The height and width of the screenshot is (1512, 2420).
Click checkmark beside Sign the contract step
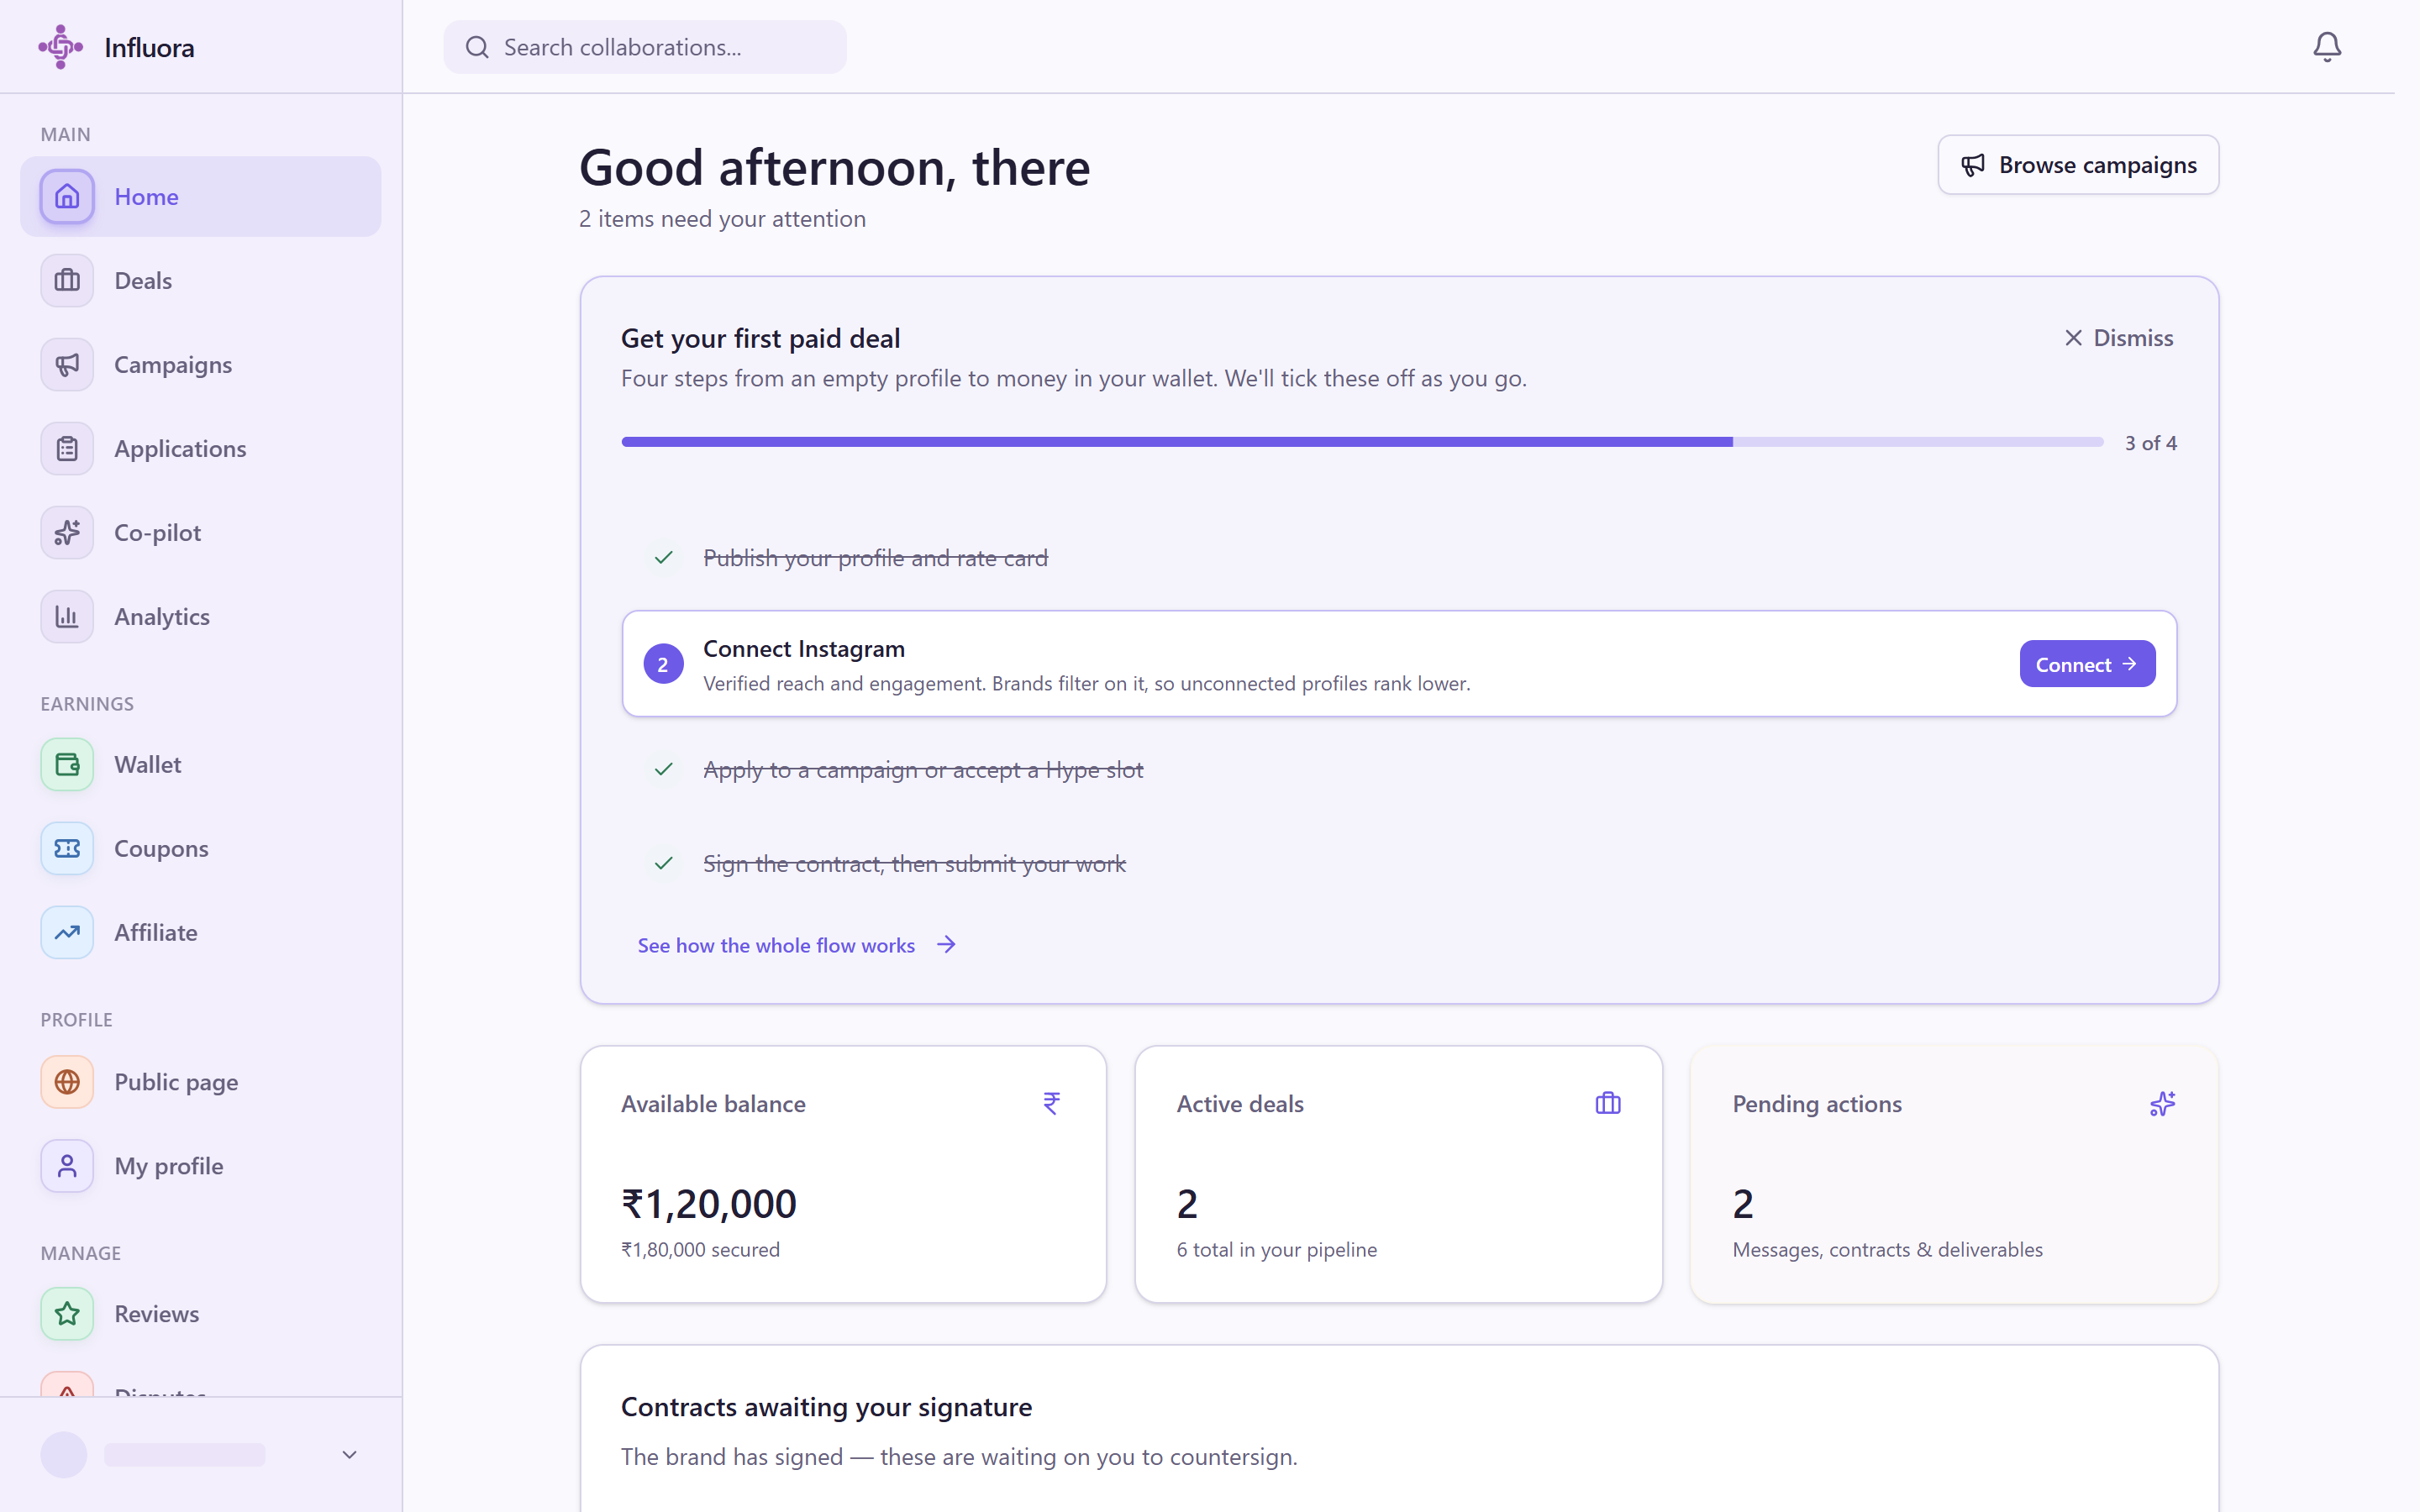663,863
